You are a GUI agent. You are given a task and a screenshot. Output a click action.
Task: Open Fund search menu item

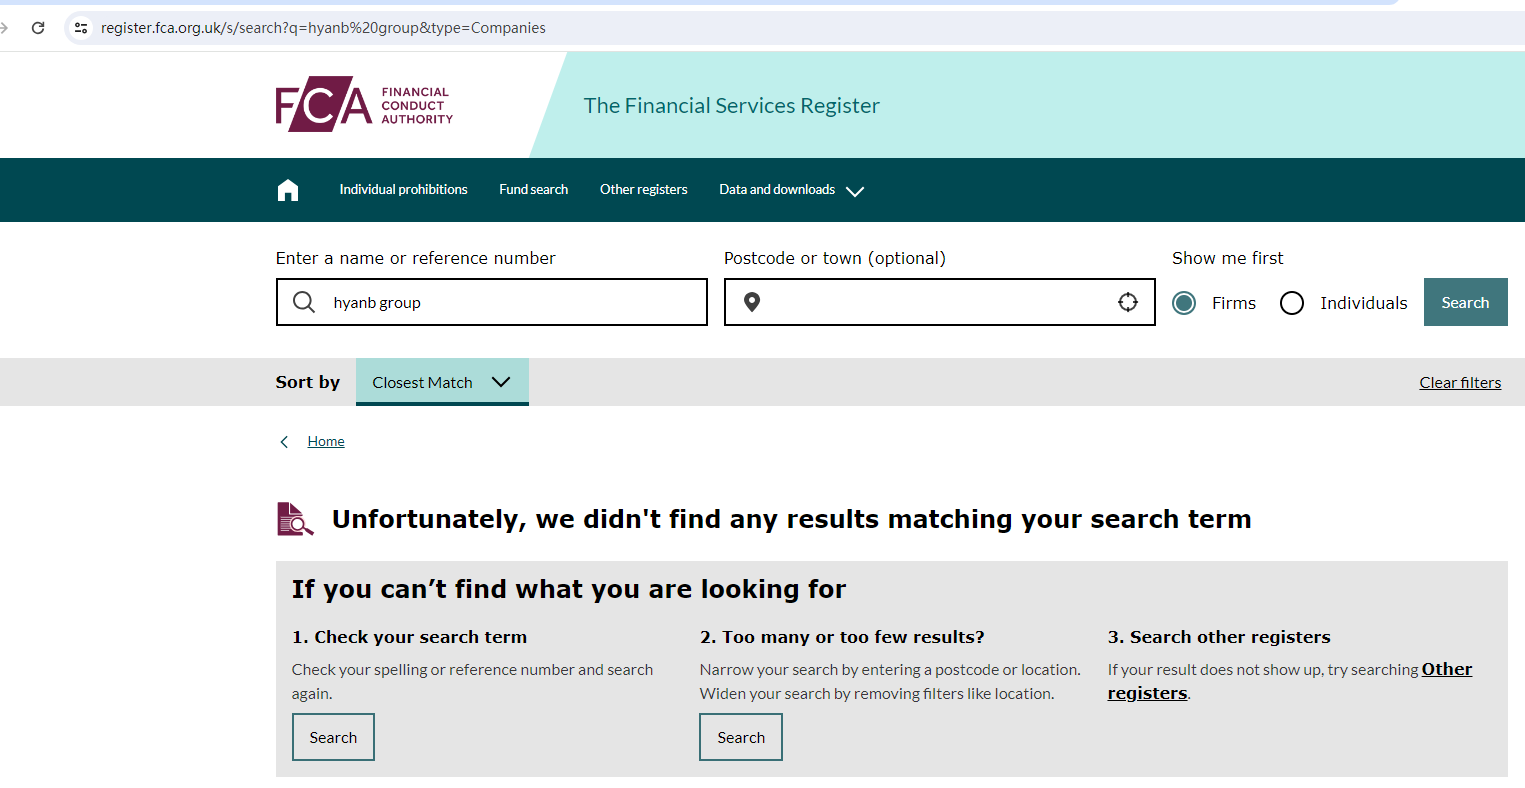coord(534,190)
